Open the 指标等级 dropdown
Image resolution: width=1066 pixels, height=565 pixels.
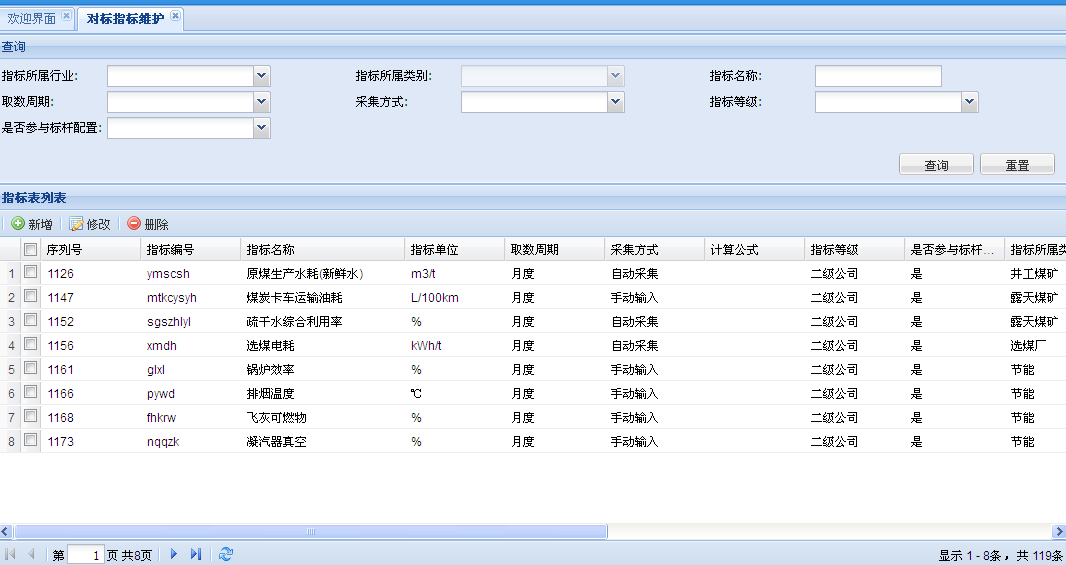tap(970, 102)
